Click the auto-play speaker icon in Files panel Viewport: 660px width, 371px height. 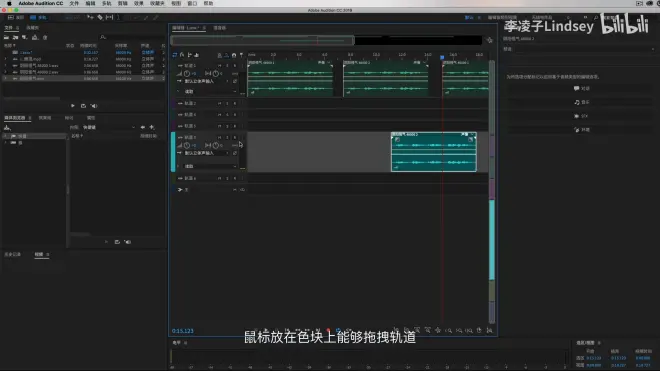click(x=94, y=106)
